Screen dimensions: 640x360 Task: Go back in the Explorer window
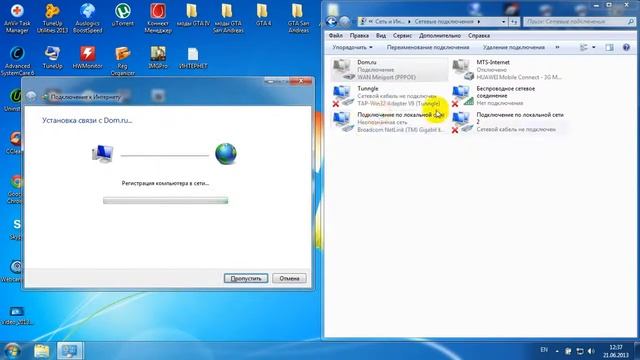[x=331, y=22]
